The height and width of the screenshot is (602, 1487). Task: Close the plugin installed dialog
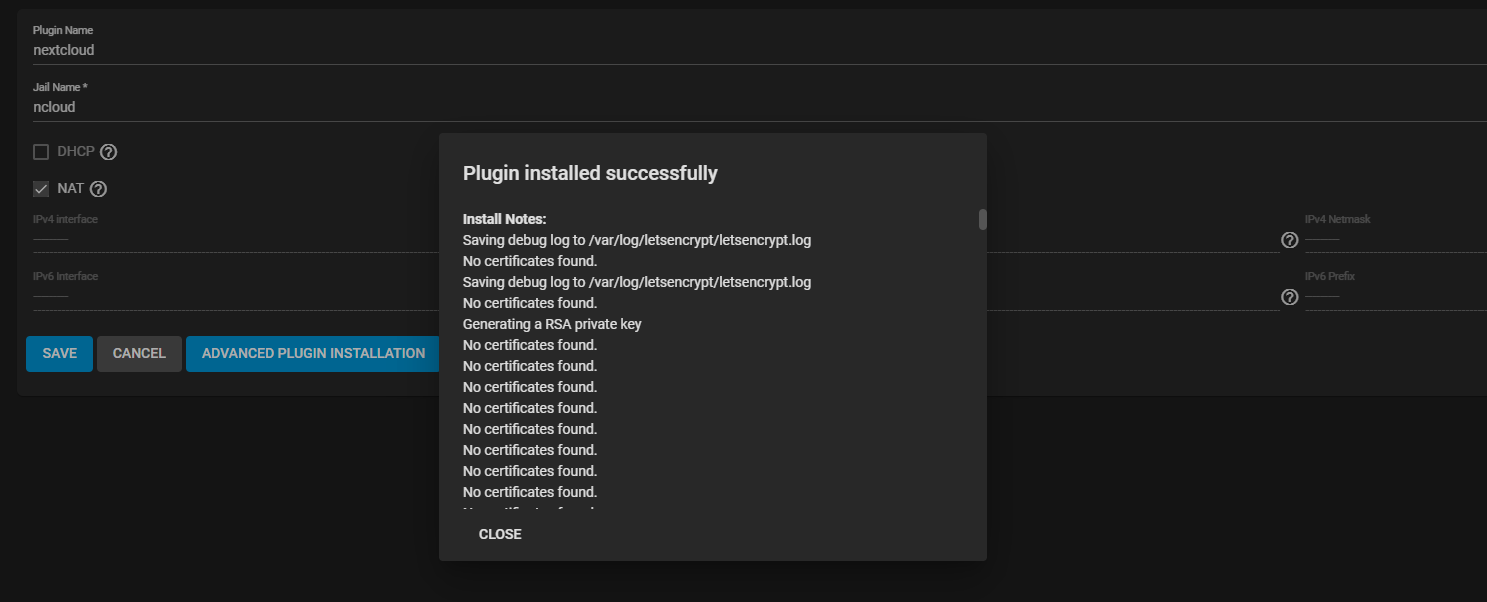(500, 534)
